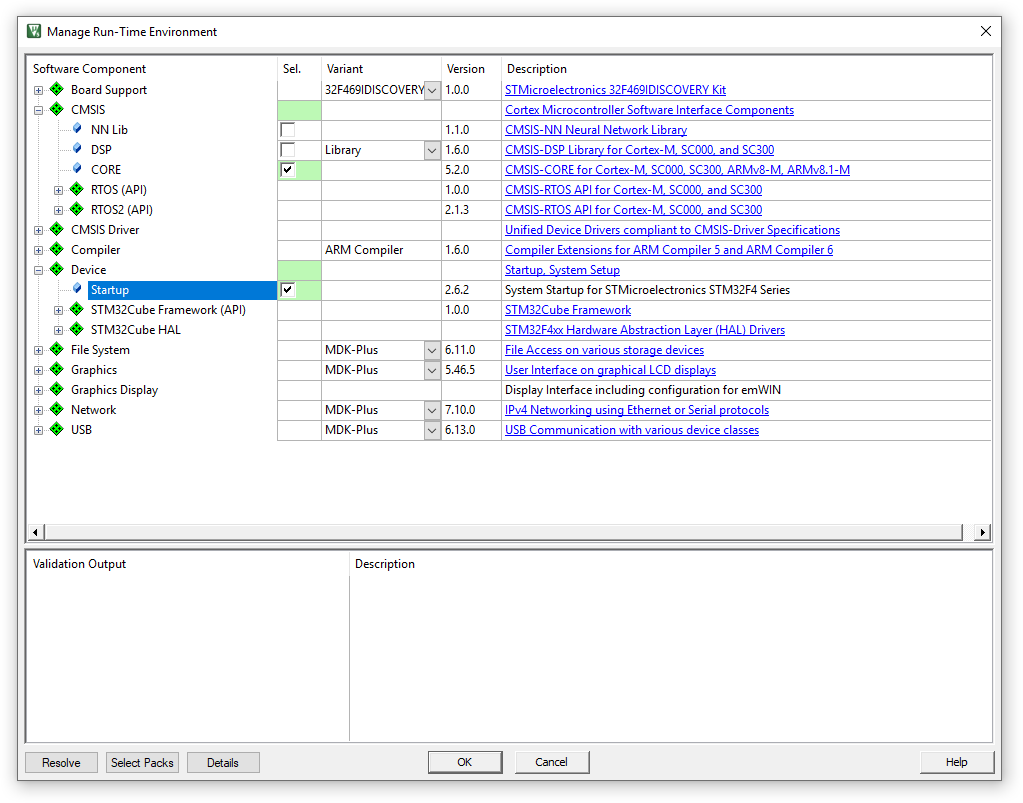Close the Manage Run-Time Environment dialog
This screenshot has height=803, width=1023.
click(986, 31)
